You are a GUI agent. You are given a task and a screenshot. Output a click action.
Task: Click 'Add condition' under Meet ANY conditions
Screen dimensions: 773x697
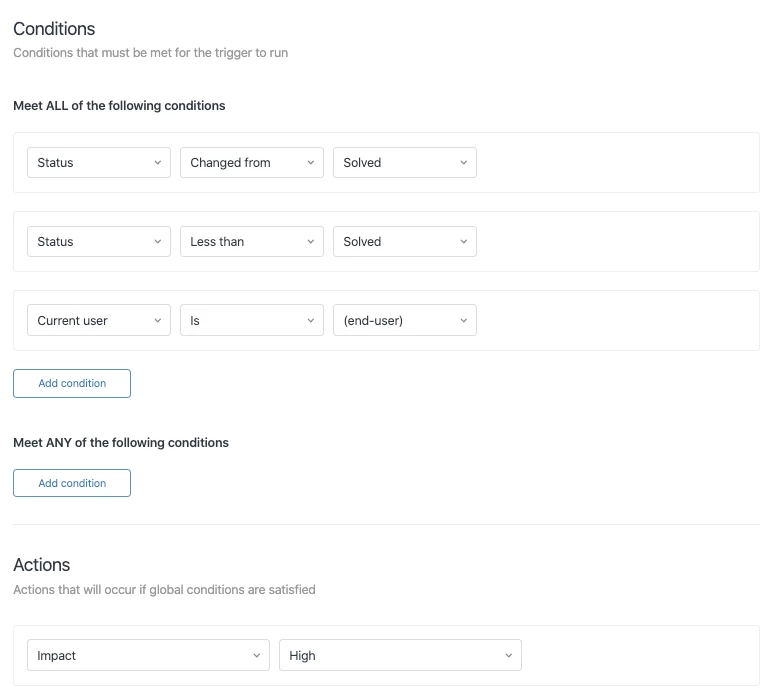pyautogui.click(x=72, y=484)
